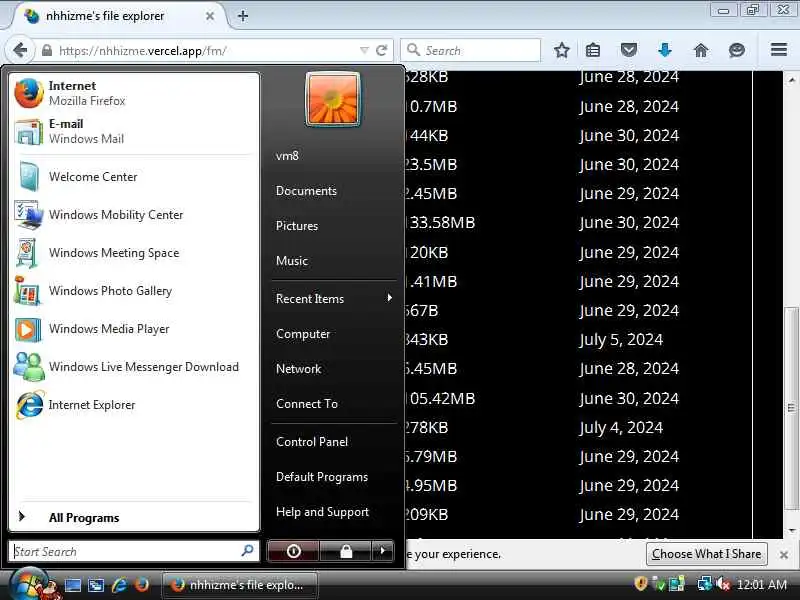Viewport: 800px width, 600px height.
Task: Click the 33.58MB size cell
Action: point(442,222)
